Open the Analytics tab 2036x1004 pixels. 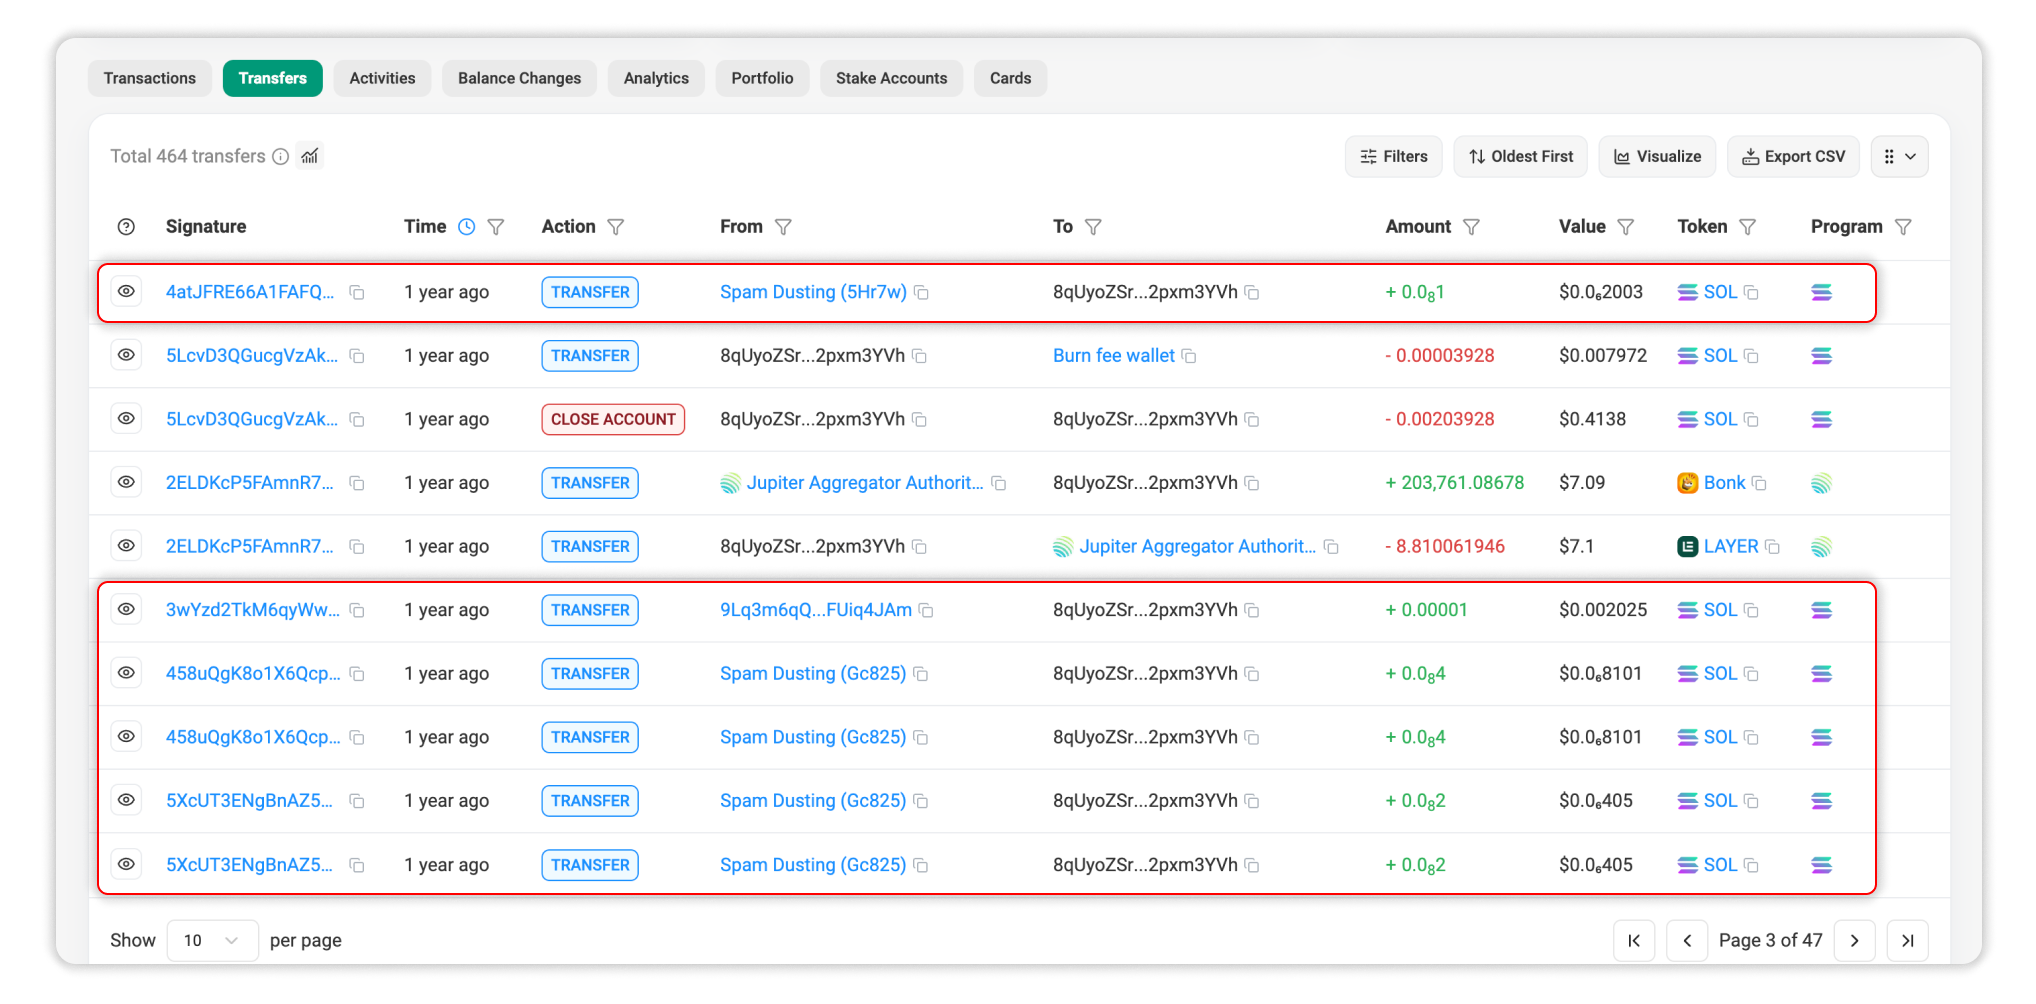click(x=656, y=78)
